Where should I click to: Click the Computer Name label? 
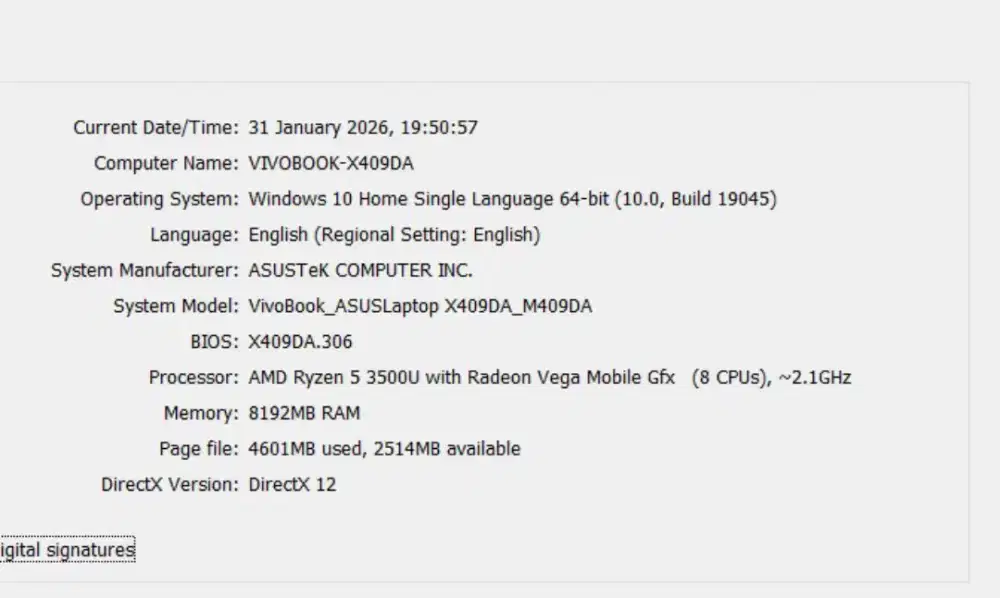pyautogui.click(x=166, y=163)
